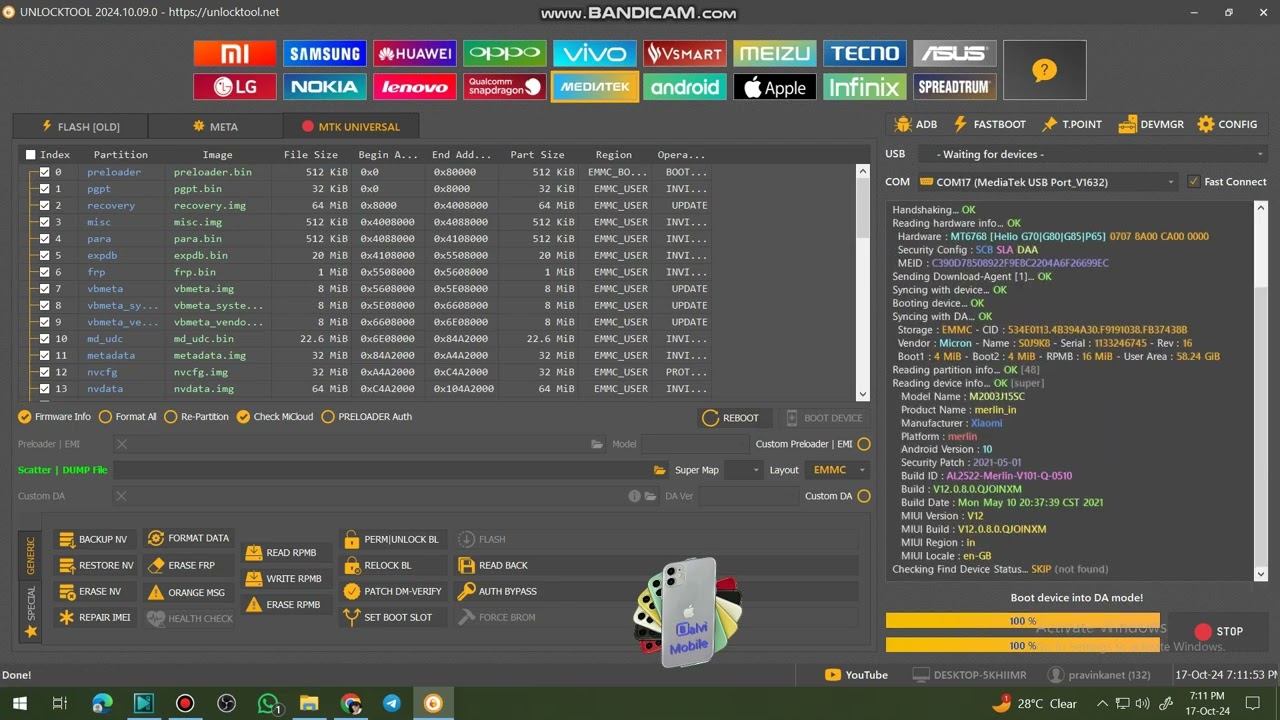The height and width of the screenshot is (720, 1280).
Task: Open the Super Map dropdown
Action: 743,470
